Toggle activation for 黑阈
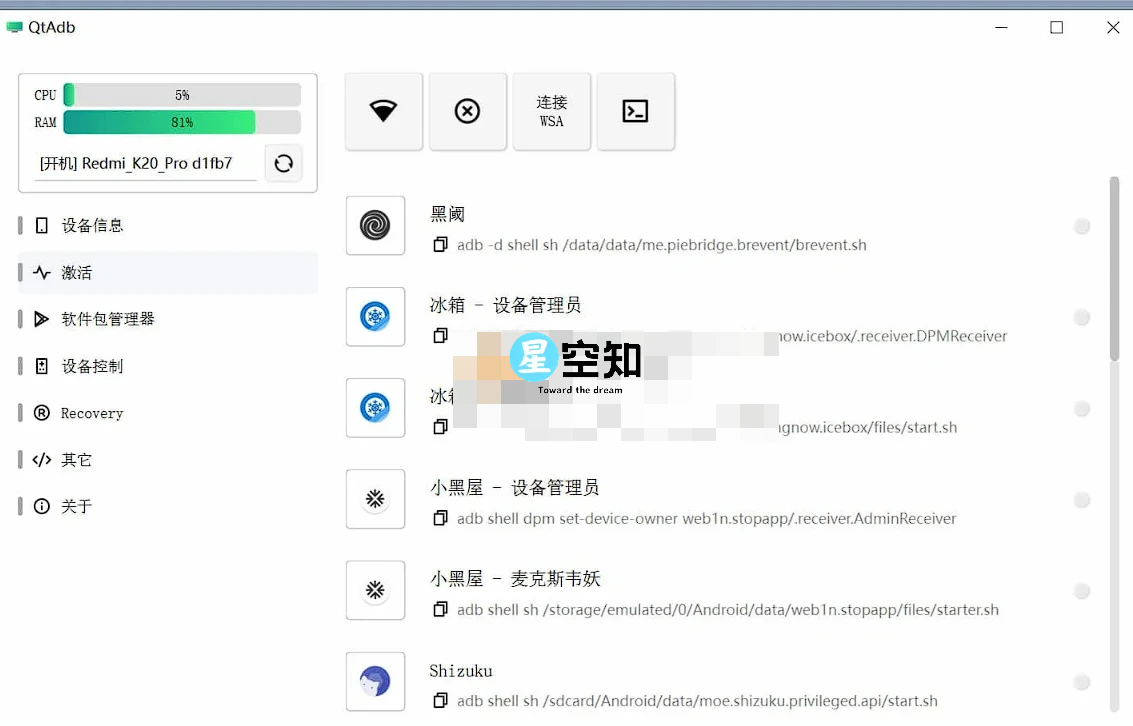 click(x=1081, y=226)
